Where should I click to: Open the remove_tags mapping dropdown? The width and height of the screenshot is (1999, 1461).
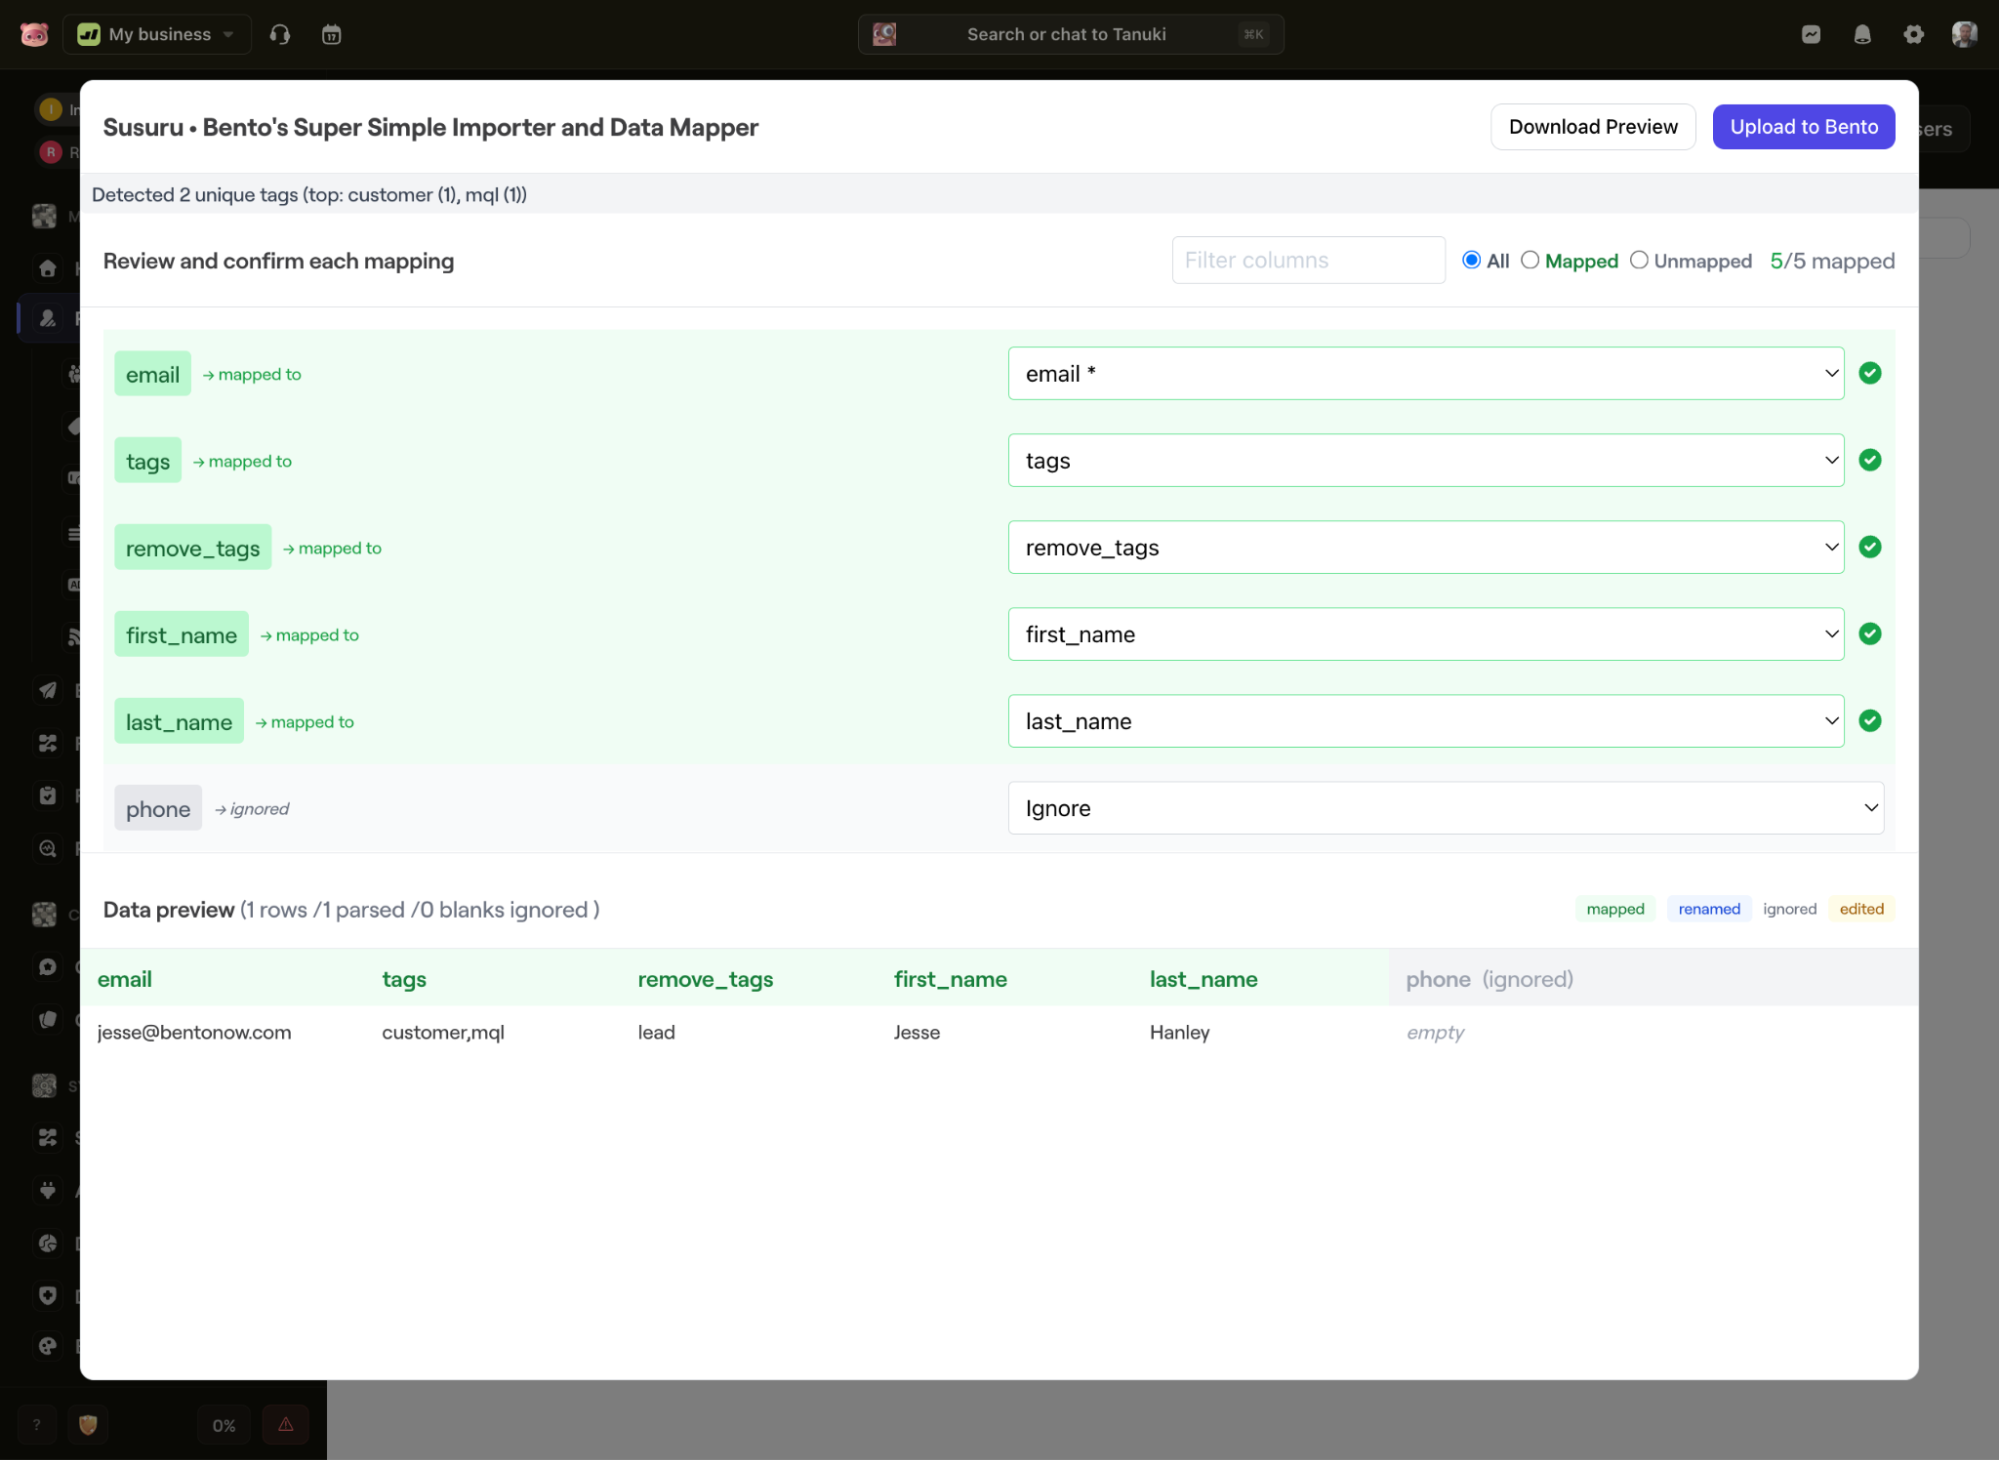pyautogui.click(x=1425, y=548)
